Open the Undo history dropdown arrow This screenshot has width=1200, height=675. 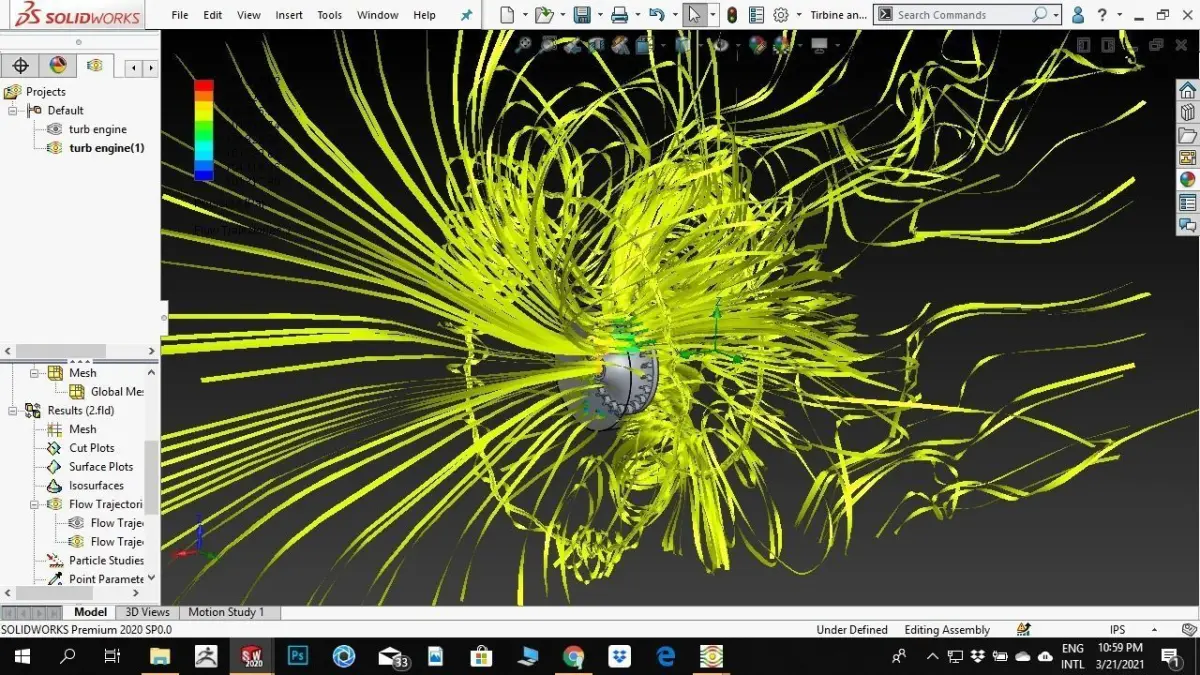coord(673,15)
